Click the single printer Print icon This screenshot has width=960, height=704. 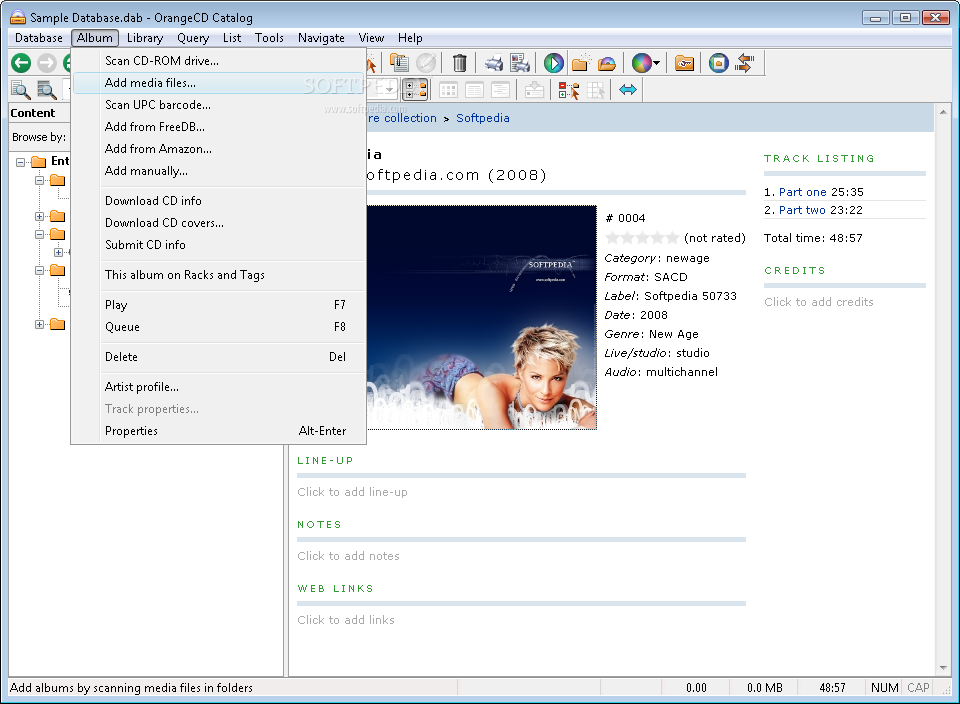[493, 63]
